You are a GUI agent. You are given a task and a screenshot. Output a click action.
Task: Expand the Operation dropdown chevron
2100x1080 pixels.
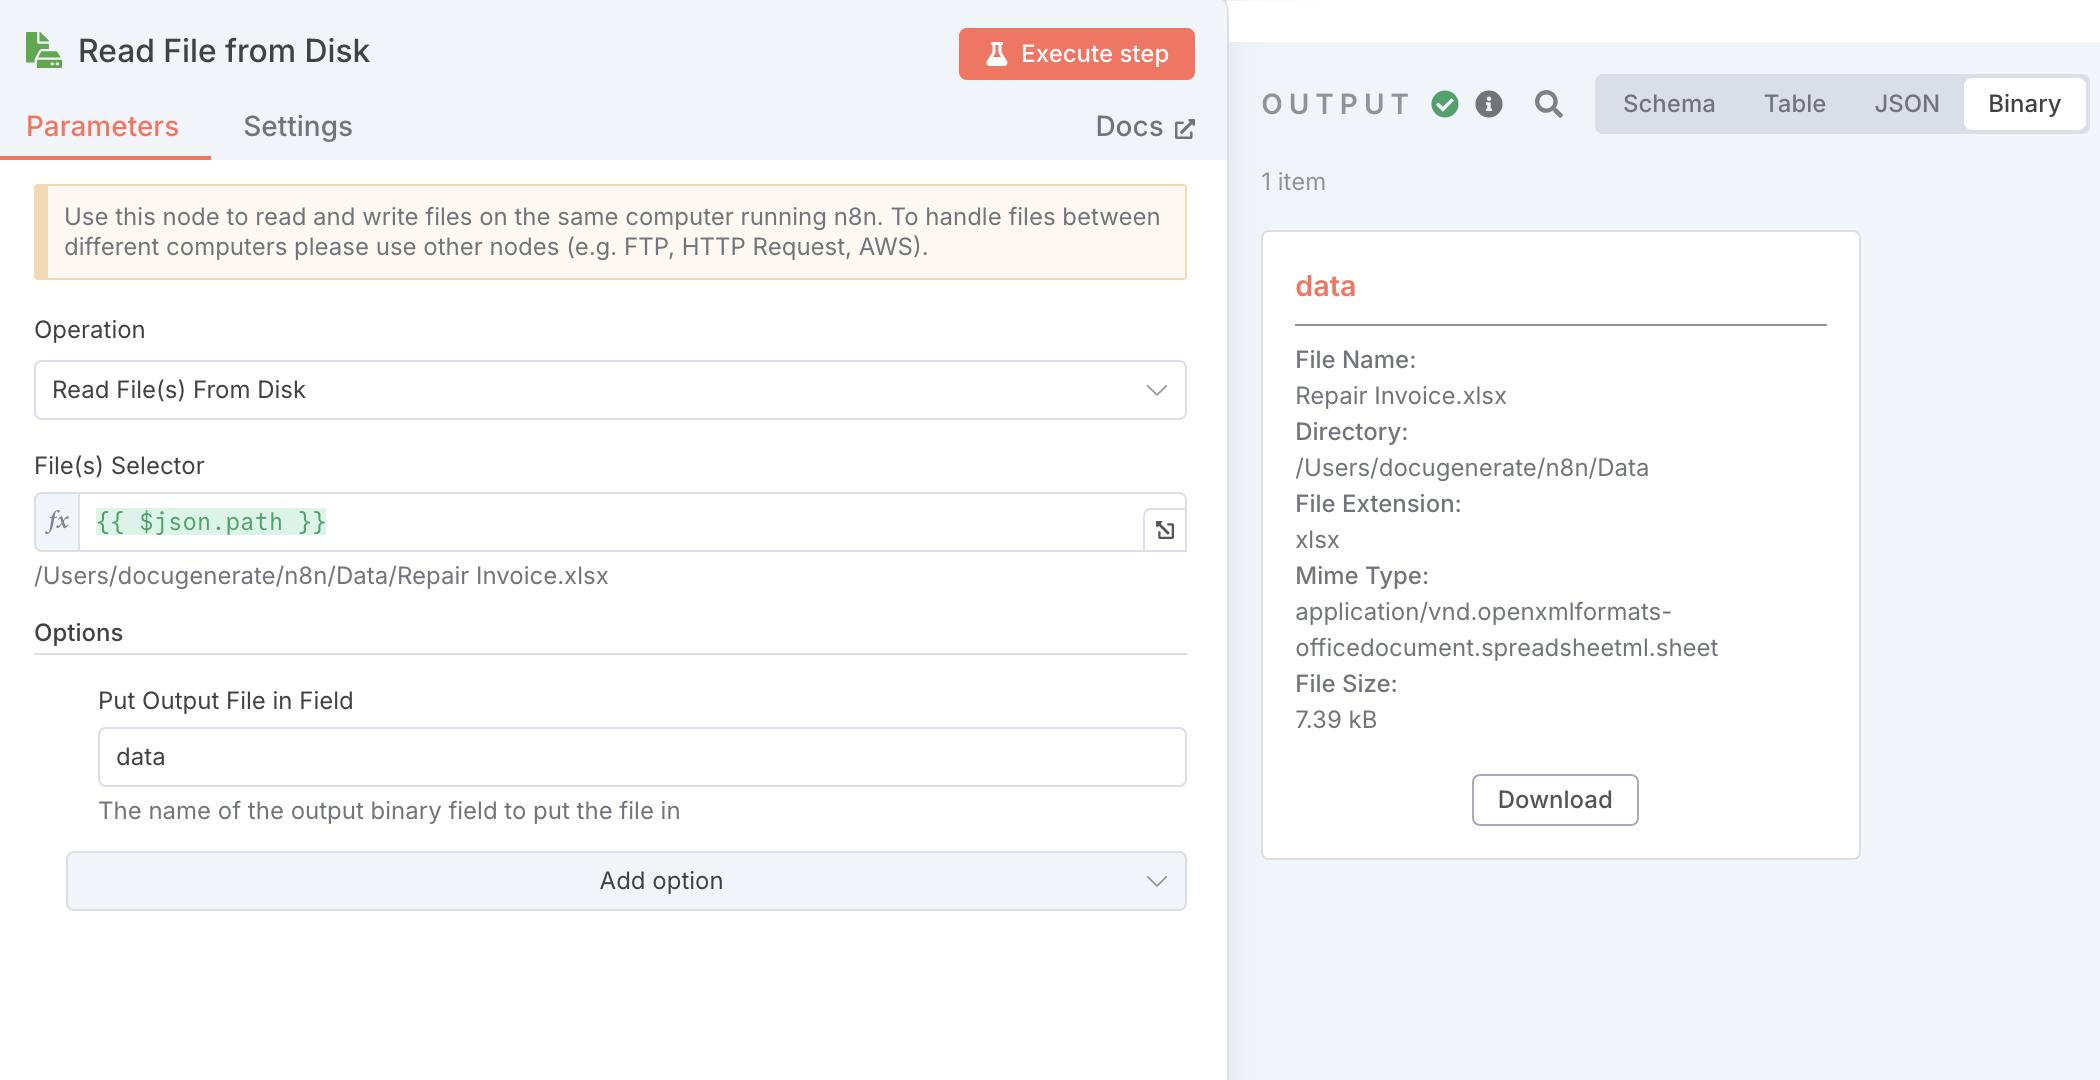click(1157, 390)
